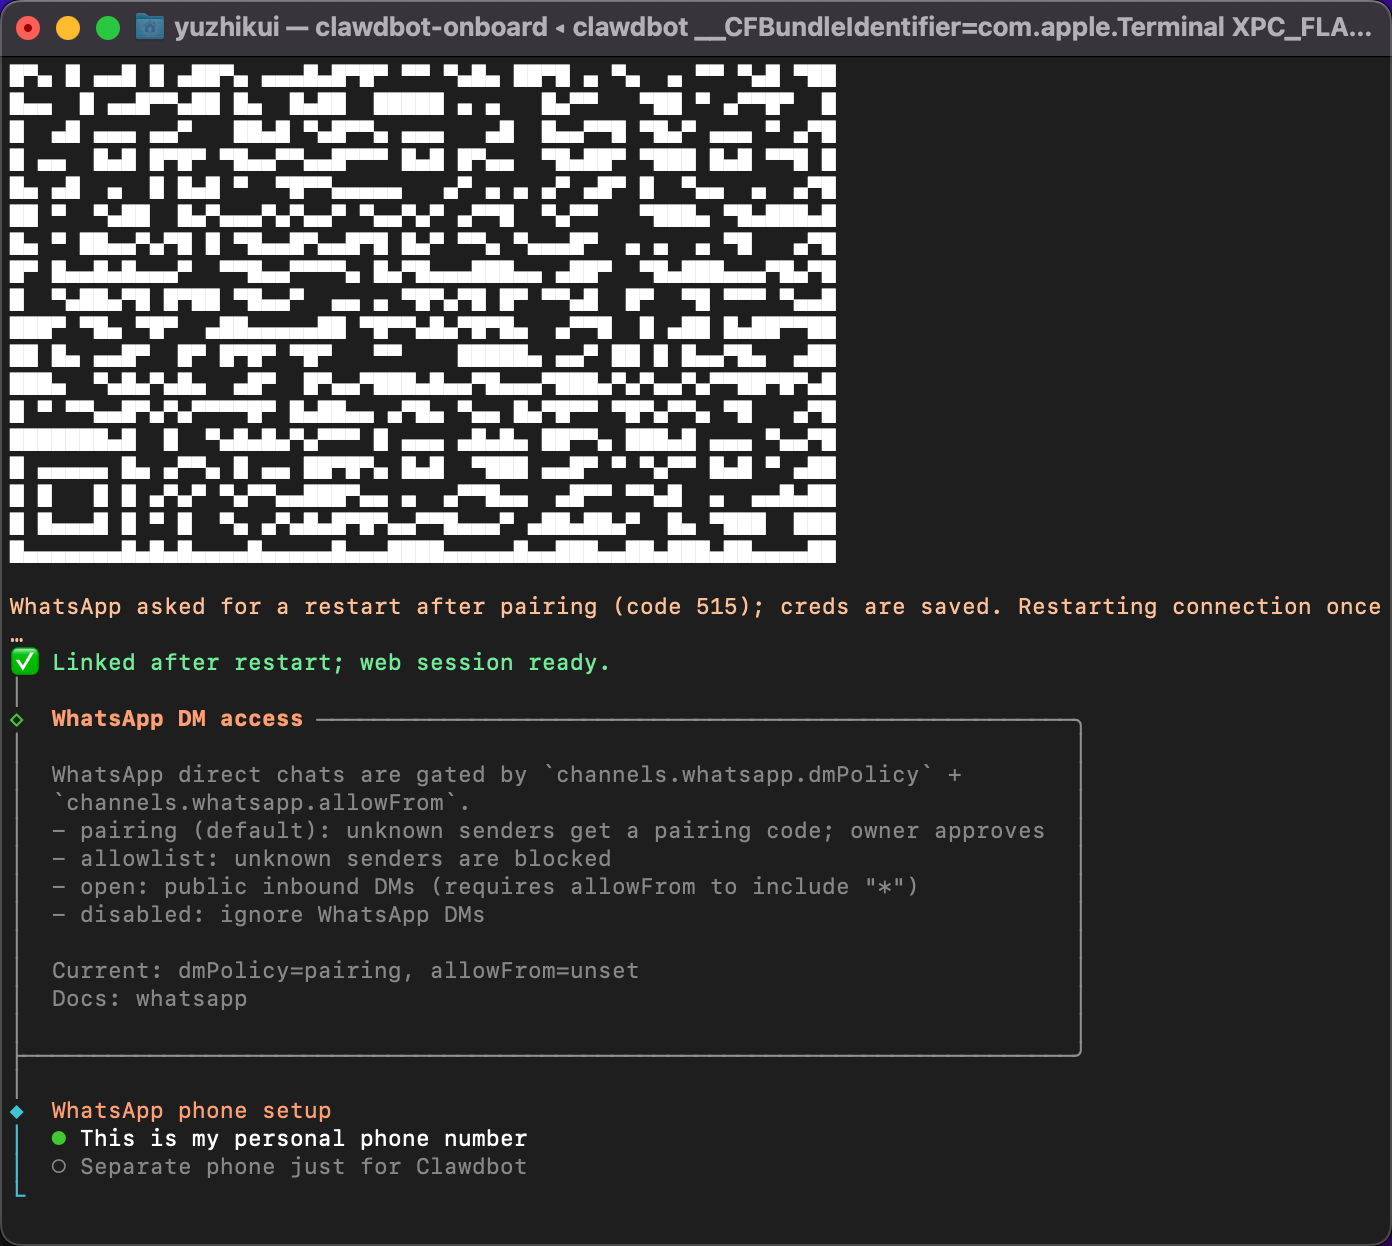Viewport: 1392px width, 1246px height.
Task: Click the "WhatsApp DM access" heading
Action: coord(177,718)
